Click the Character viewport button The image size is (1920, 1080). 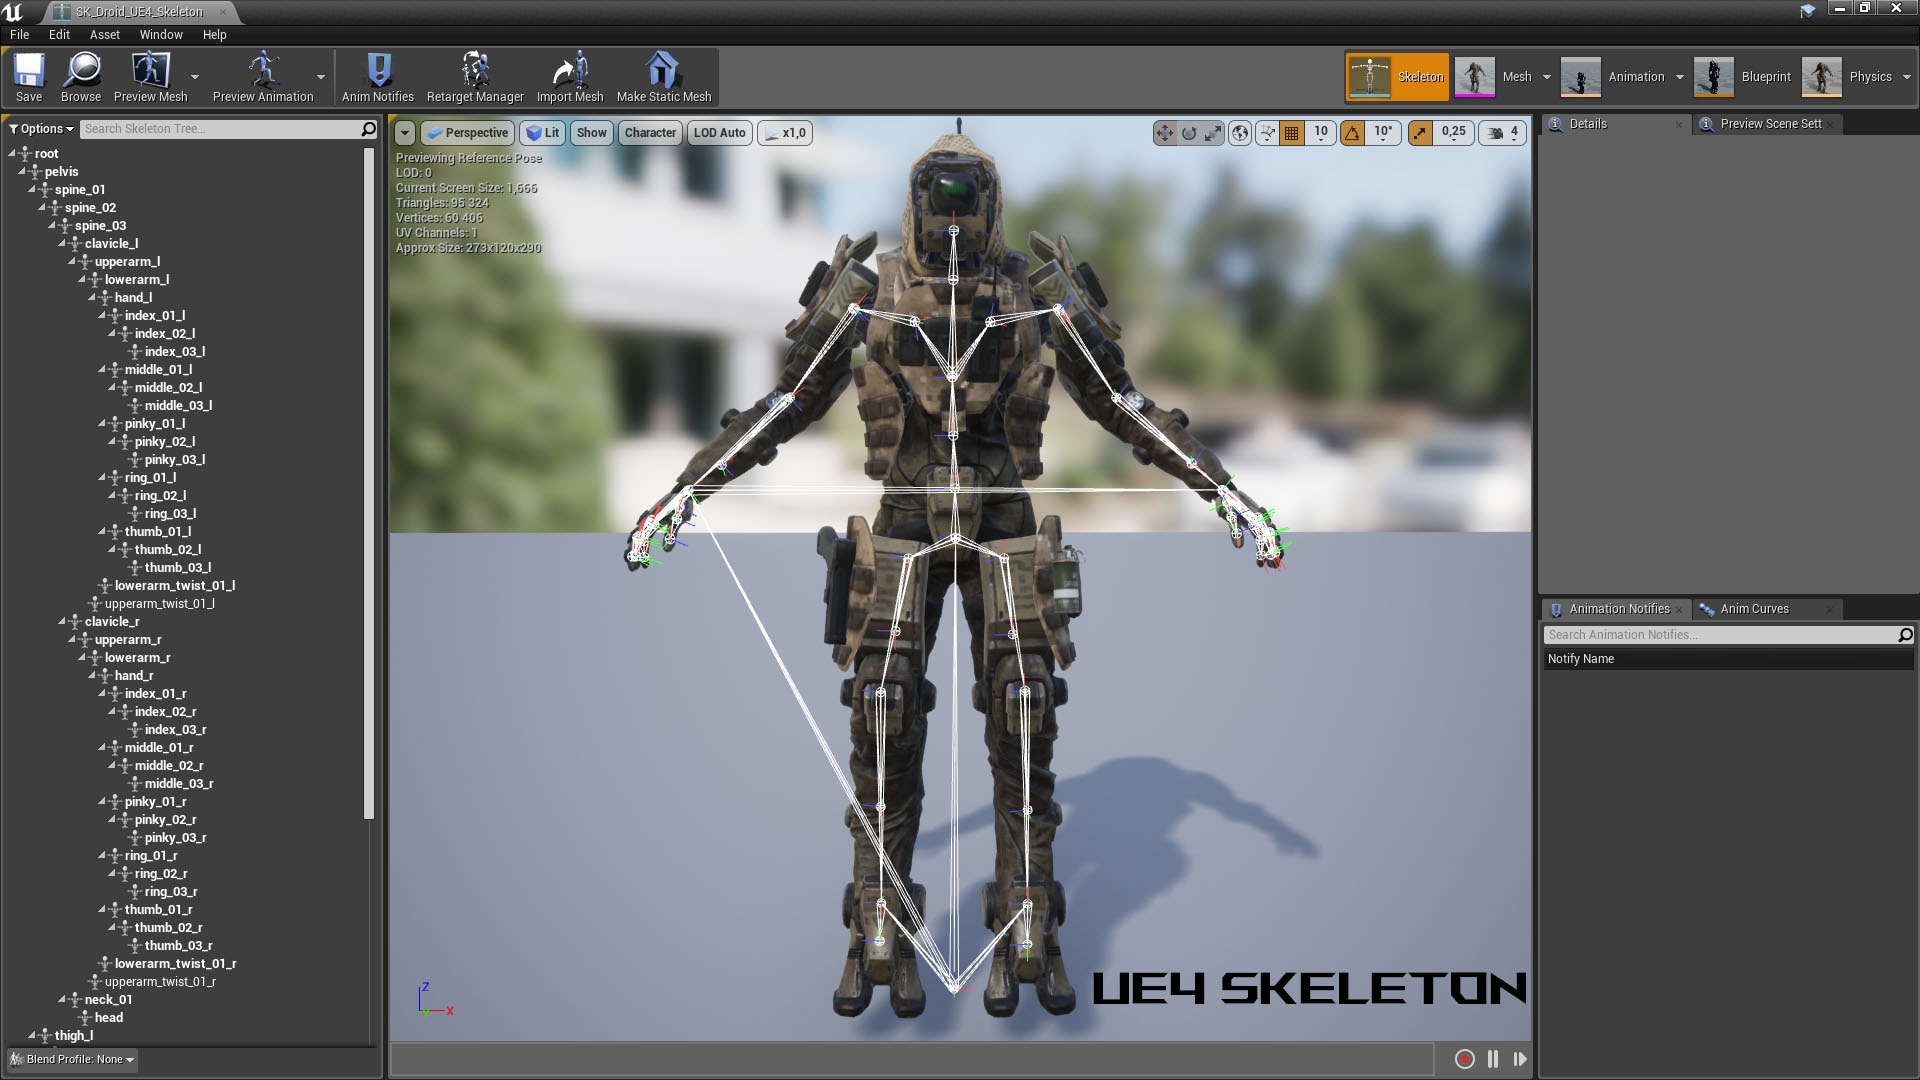[650, 132]
